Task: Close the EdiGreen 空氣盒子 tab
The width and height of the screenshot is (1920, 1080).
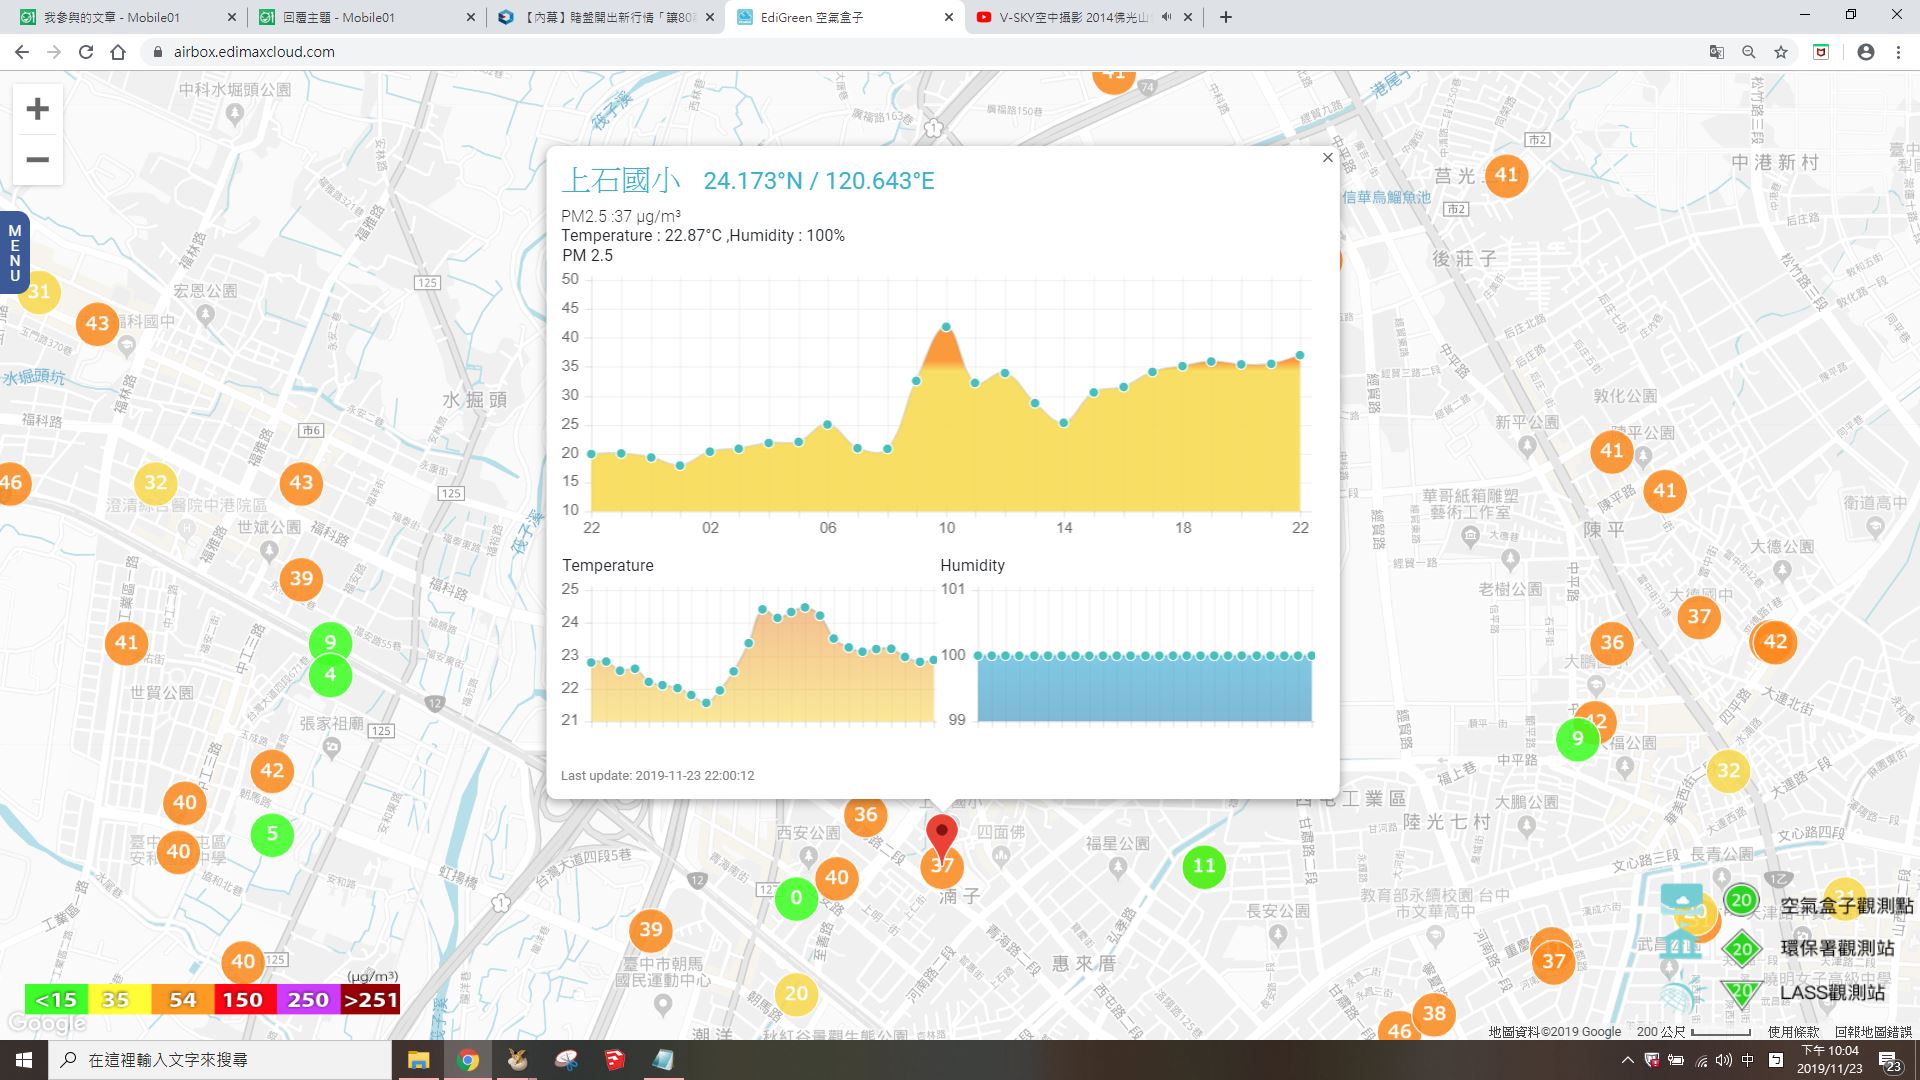Action: [x=948, y=17]
